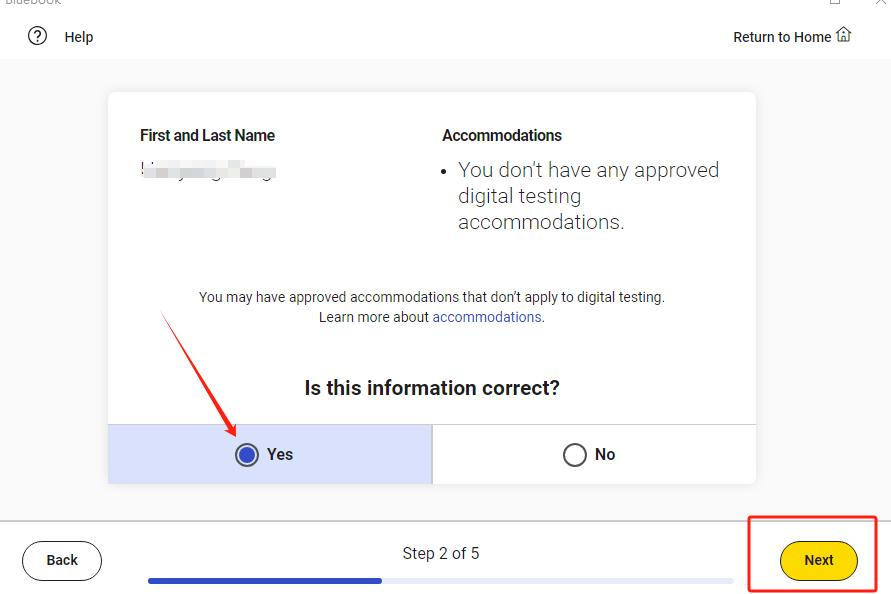Open the accommodations learn more link
The image size is (891, 594).
486,317
